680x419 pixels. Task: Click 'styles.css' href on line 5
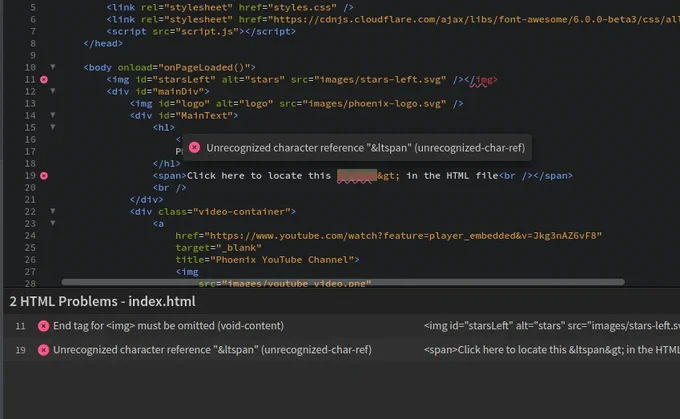click(305, 7)
